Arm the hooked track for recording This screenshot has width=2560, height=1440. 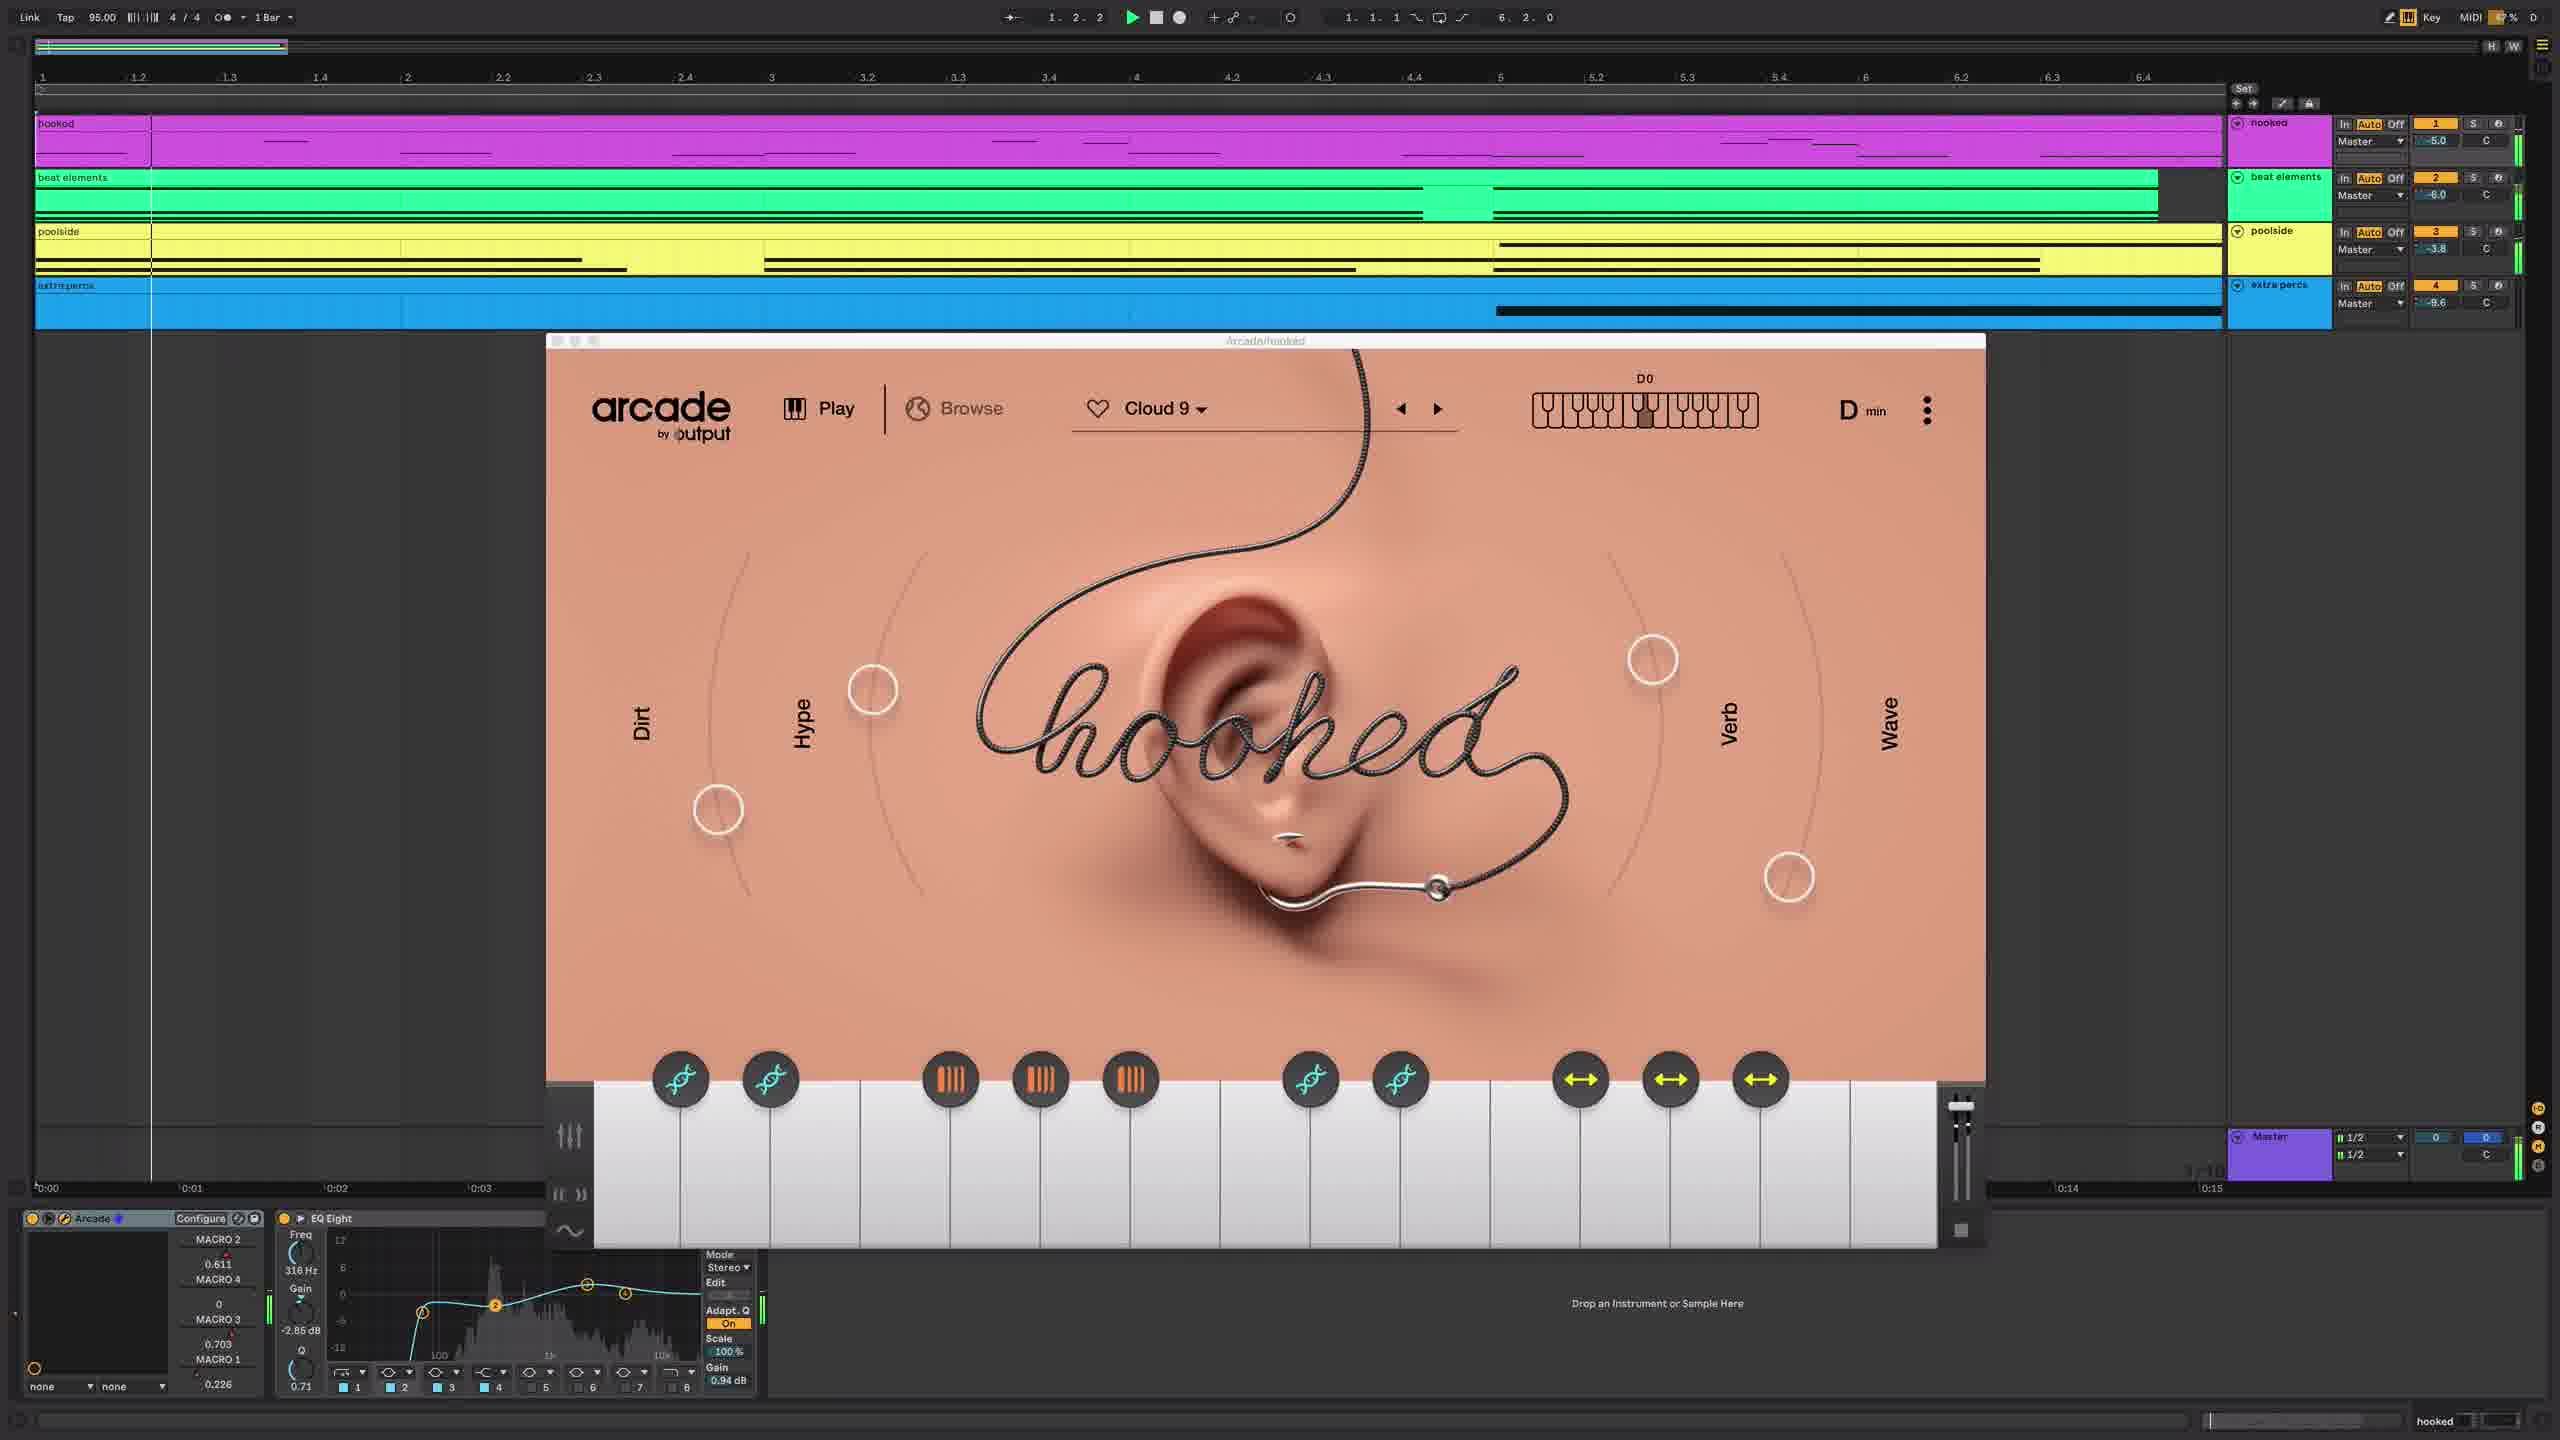pos(2498,124)
